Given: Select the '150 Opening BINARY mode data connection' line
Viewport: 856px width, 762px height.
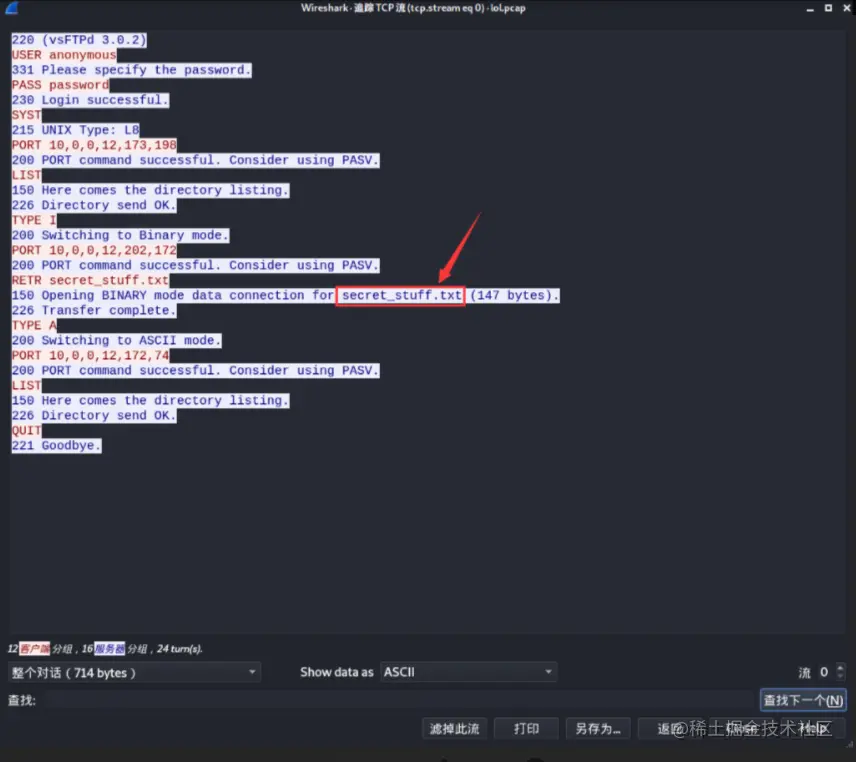Looking at the screenshot, I should 286,295.
